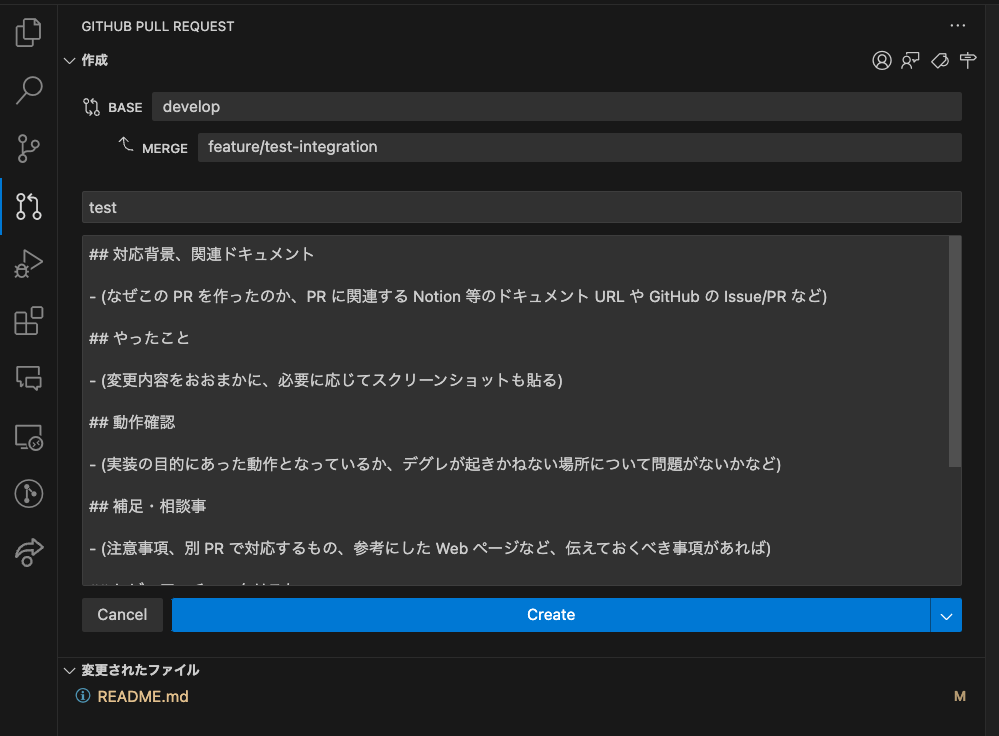Open the GitHub comments view icon
This screenshot has height=736, width=999.
click(x=29, y=378)
